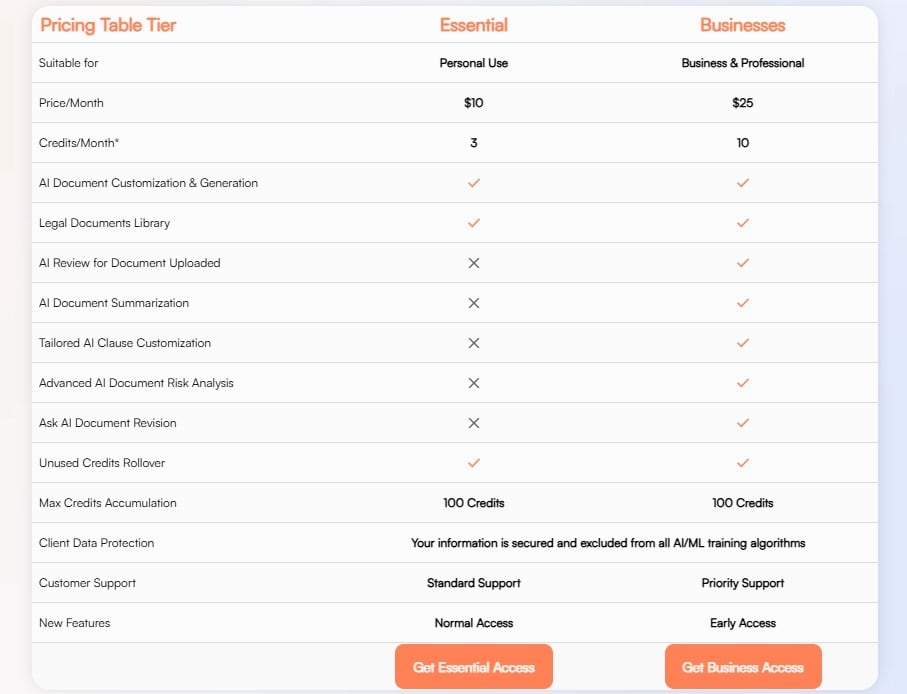Image resolution: width=907 pixels, height=694 pixels.
Task: Click the Businesses checkmark for Unused Credits Rollover
Action: 742,463
